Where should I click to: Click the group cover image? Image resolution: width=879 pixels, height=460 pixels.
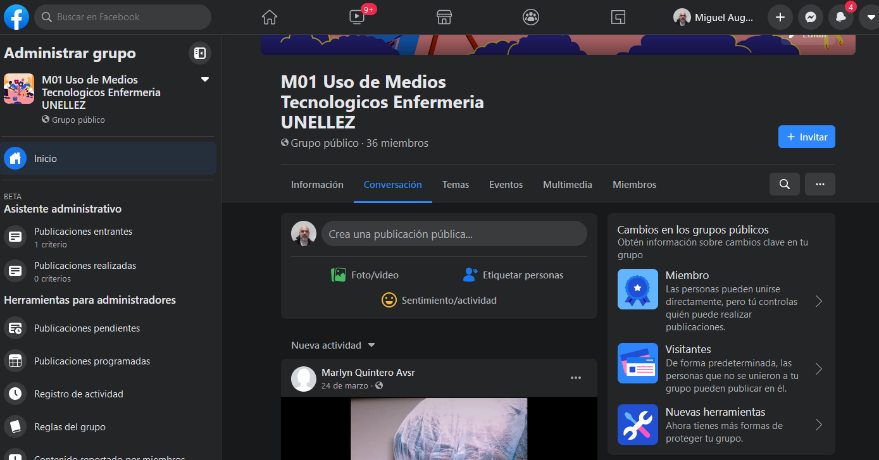[x=558, y=45]
